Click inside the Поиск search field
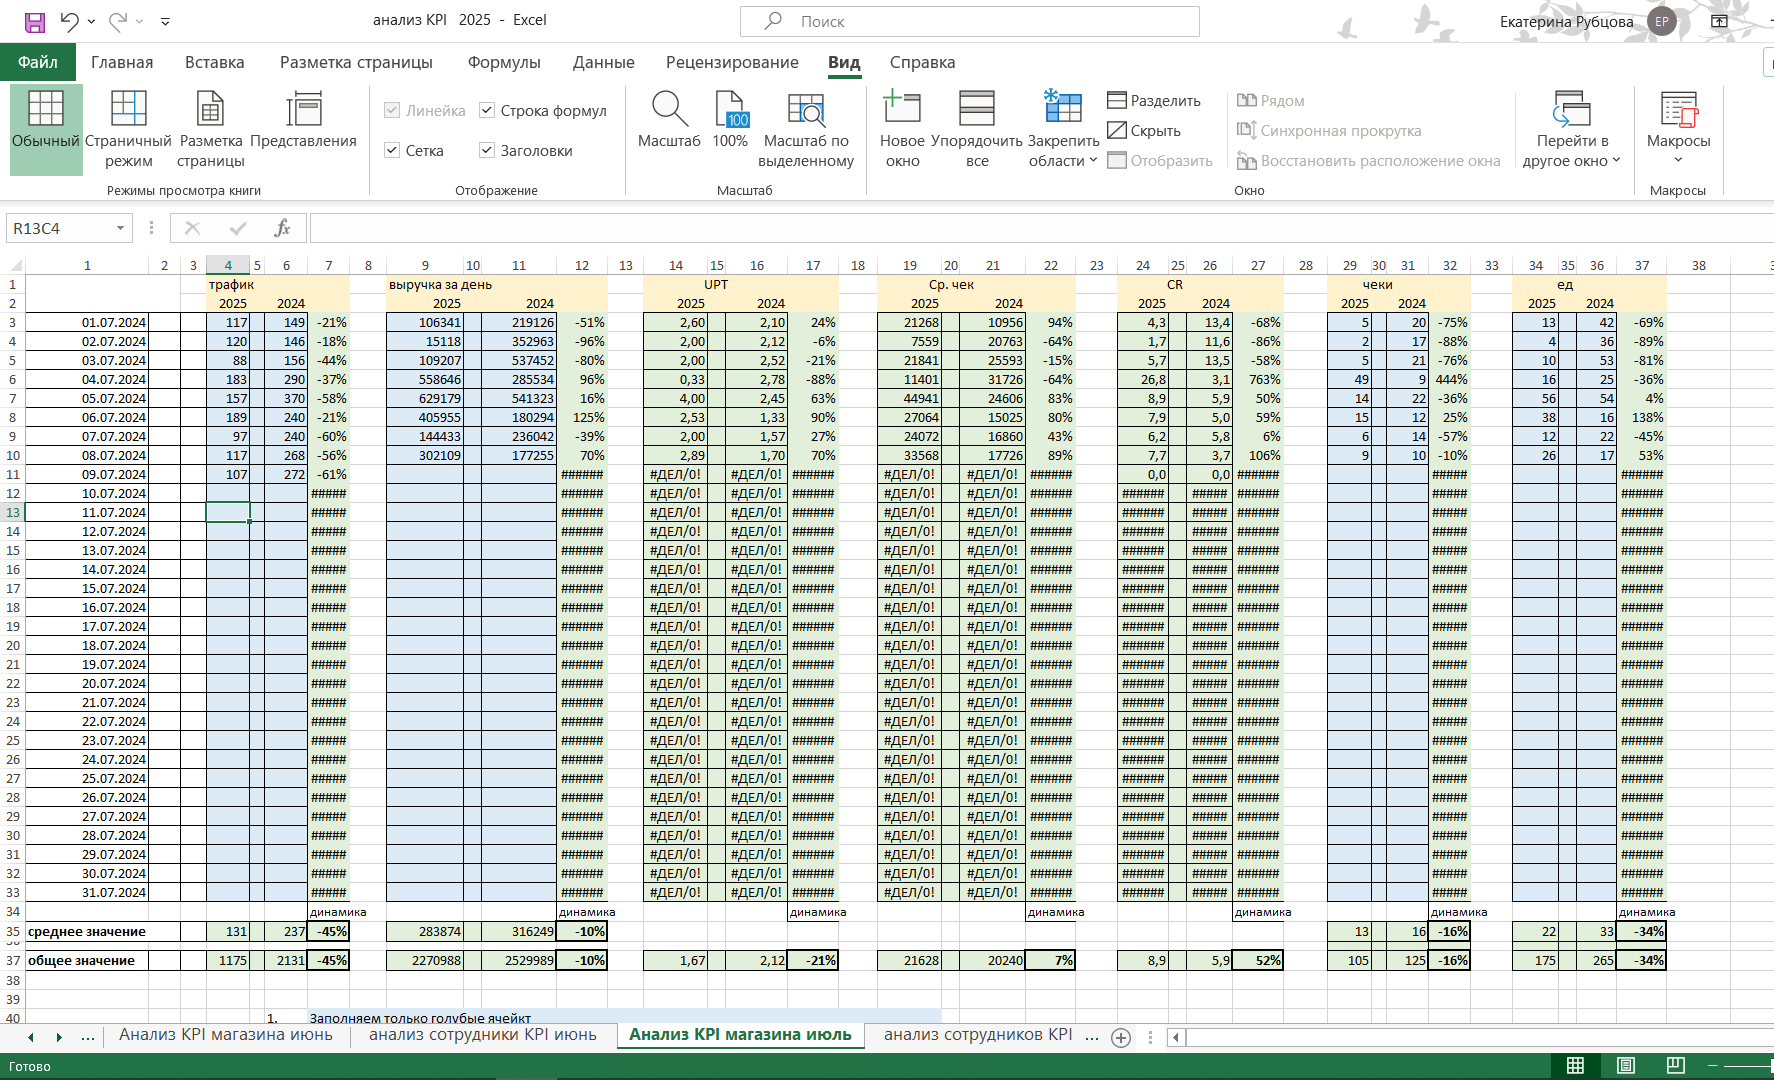Screen dimensions: 1774x1080 [x=969, y=21]
